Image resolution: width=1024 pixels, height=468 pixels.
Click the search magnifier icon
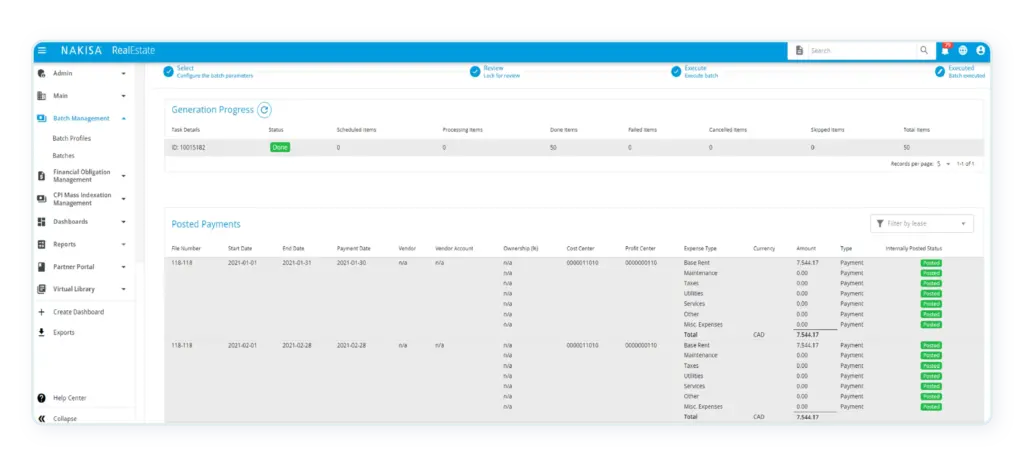(923, 50)
